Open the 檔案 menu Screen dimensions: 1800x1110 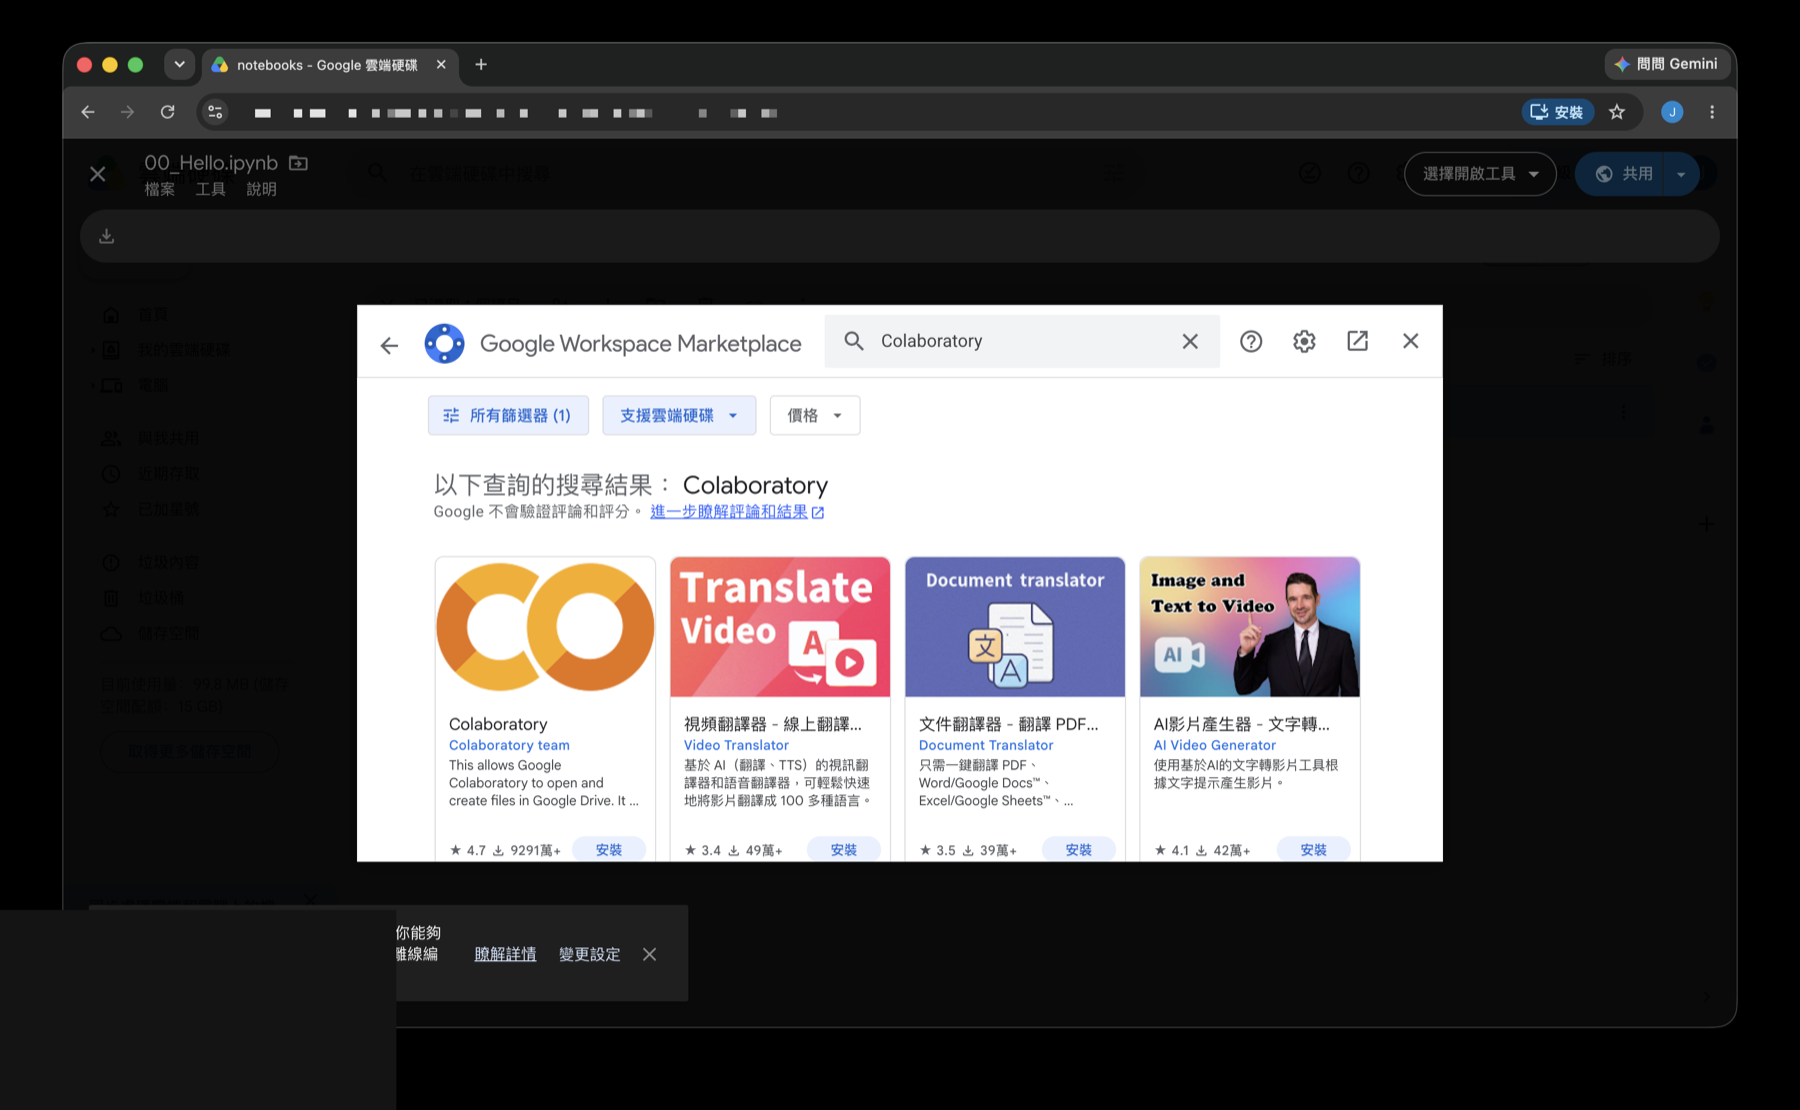(x=159, y=189)
